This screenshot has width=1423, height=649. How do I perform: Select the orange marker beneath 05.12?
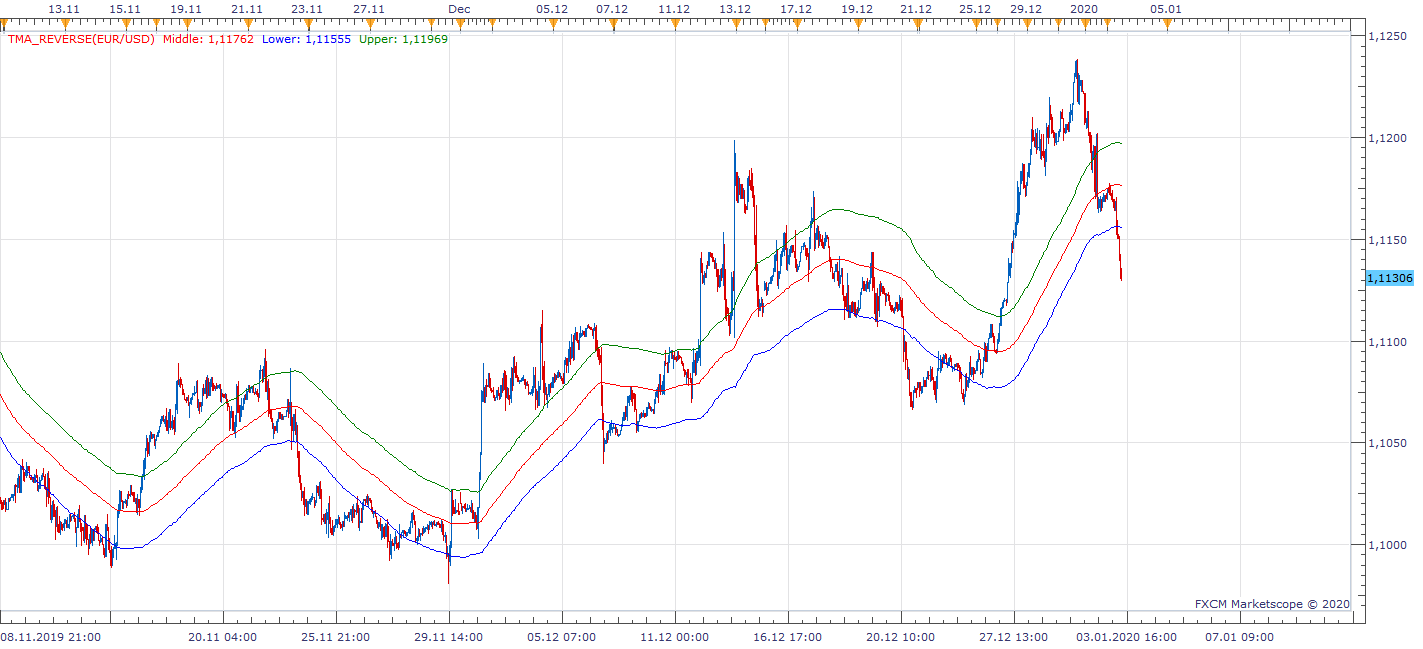tap(552, 23)
